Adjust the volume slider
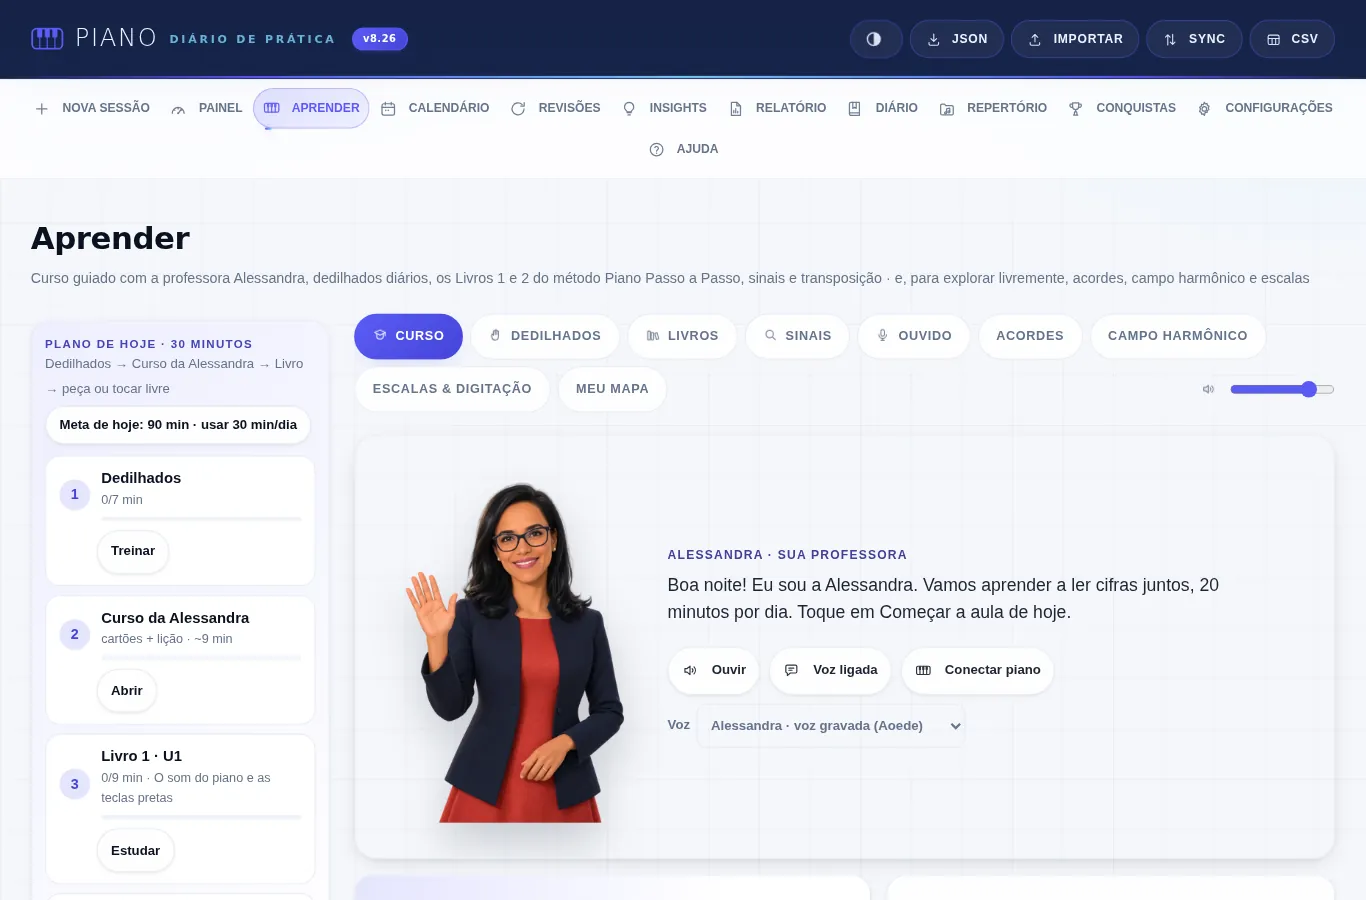The height and width of the screenshot is (900, 1366). (1282, 389)
